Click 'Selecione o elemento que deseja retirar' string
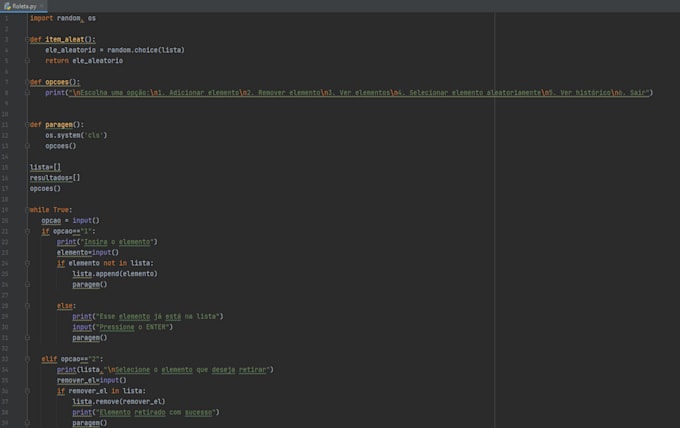The image size is (680, 428). 189,370
